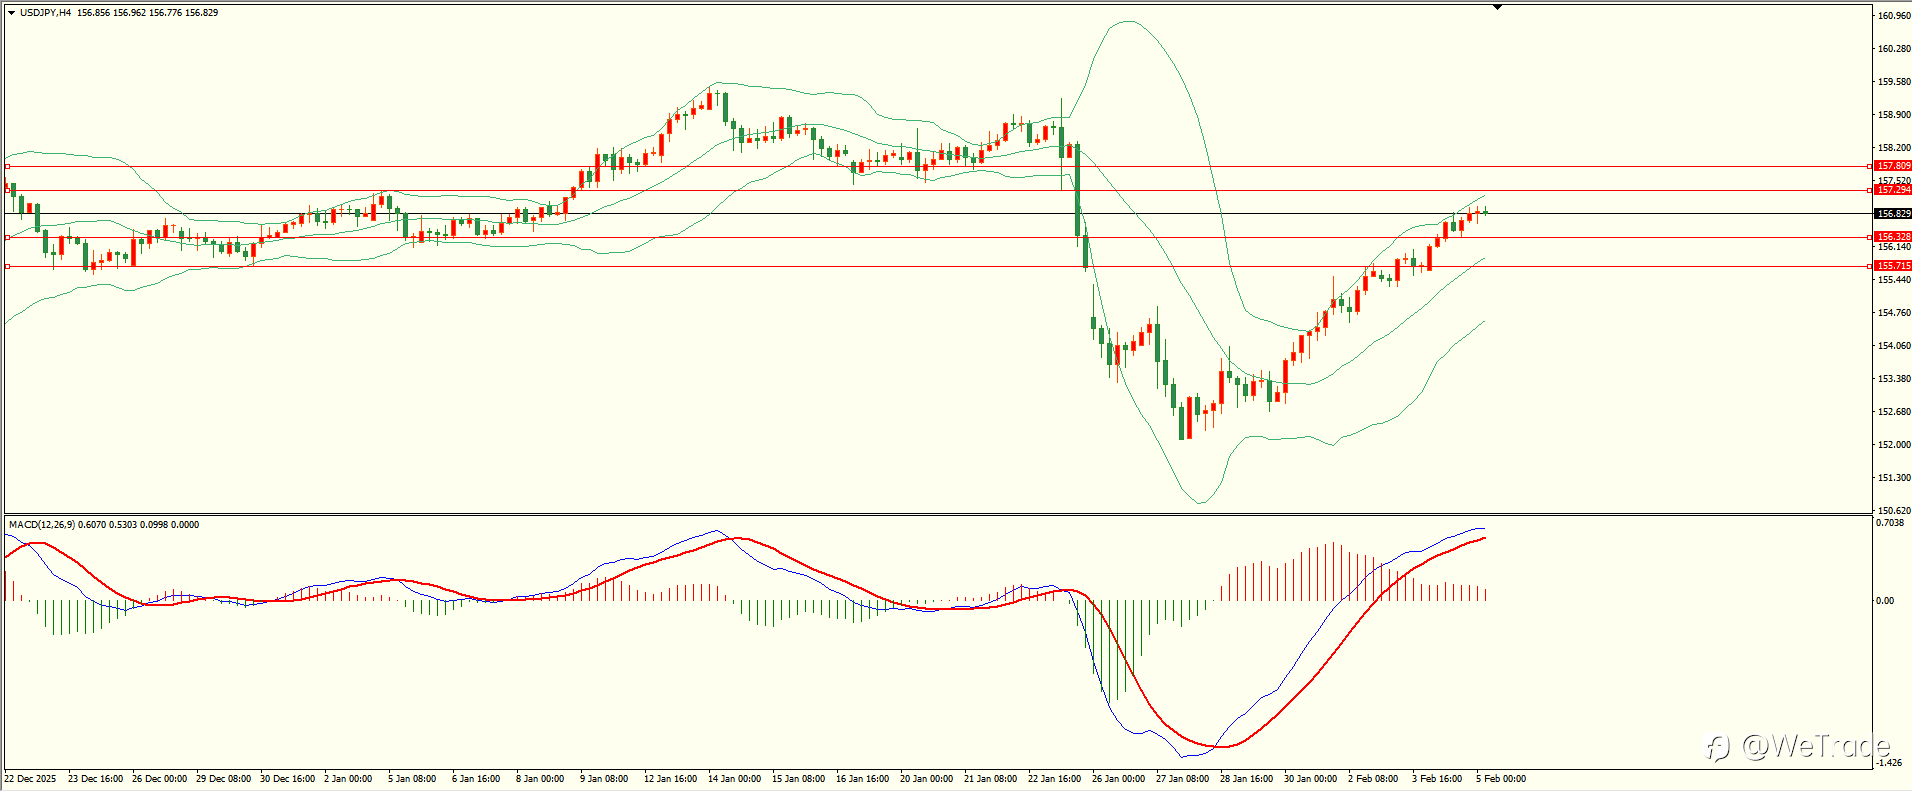
Task: Select the red 155.715 price level tag
Action: [1893, 266]
